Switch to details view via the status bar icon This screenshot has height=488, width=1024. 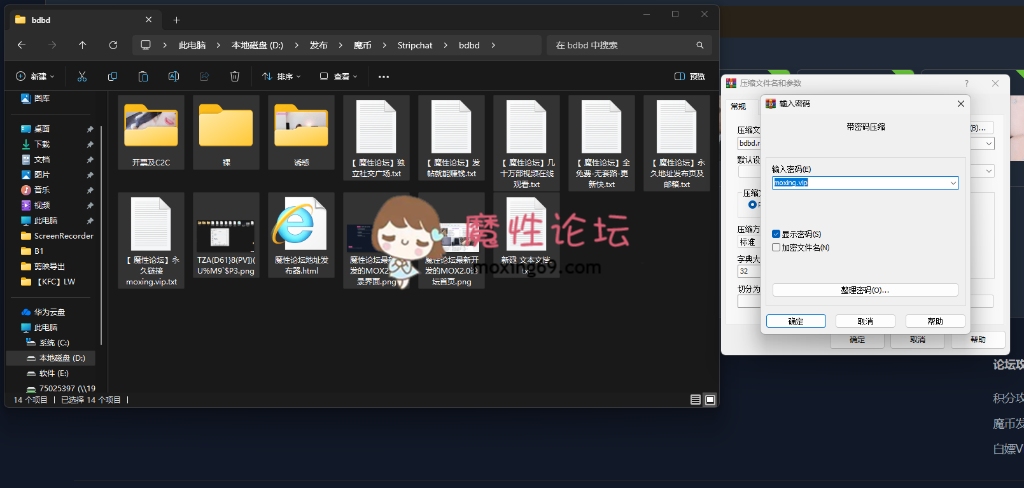696,399
